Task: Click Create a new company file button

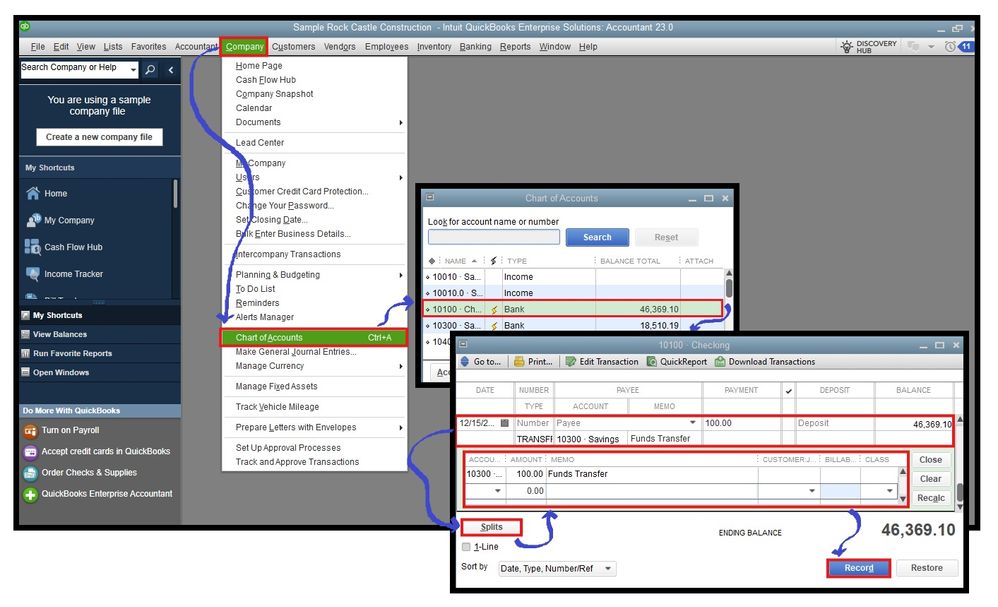Action: pyautogui.click(x=99, y=137)
